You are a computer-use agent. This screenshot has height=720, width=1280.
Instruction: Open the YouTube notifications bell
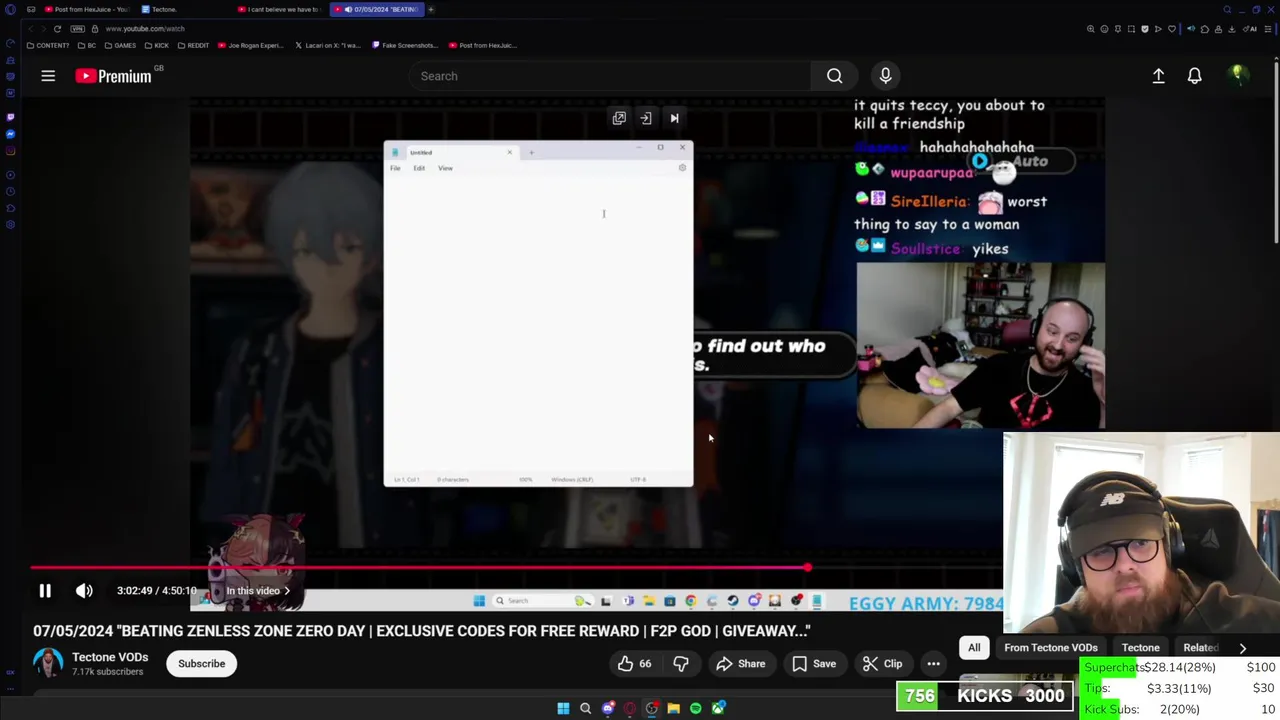(1194, 76)
